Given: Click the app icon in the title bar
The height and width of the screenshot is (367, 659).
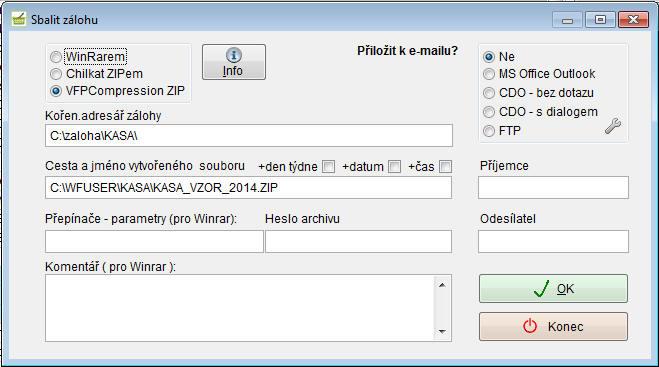Looking at the screenshot, I should [18, 19].
